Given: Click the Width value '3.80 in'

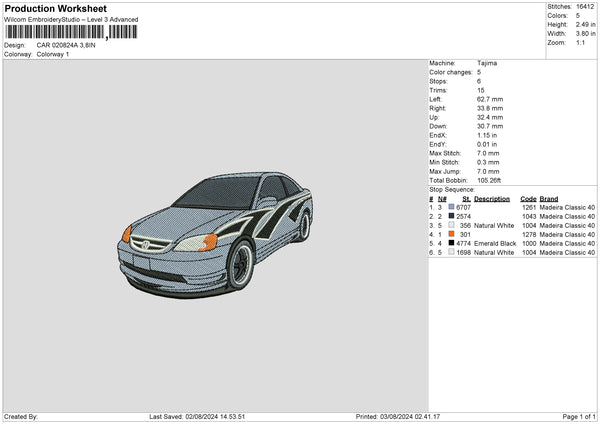Looking at the screenshot, I should coord(585,34).
